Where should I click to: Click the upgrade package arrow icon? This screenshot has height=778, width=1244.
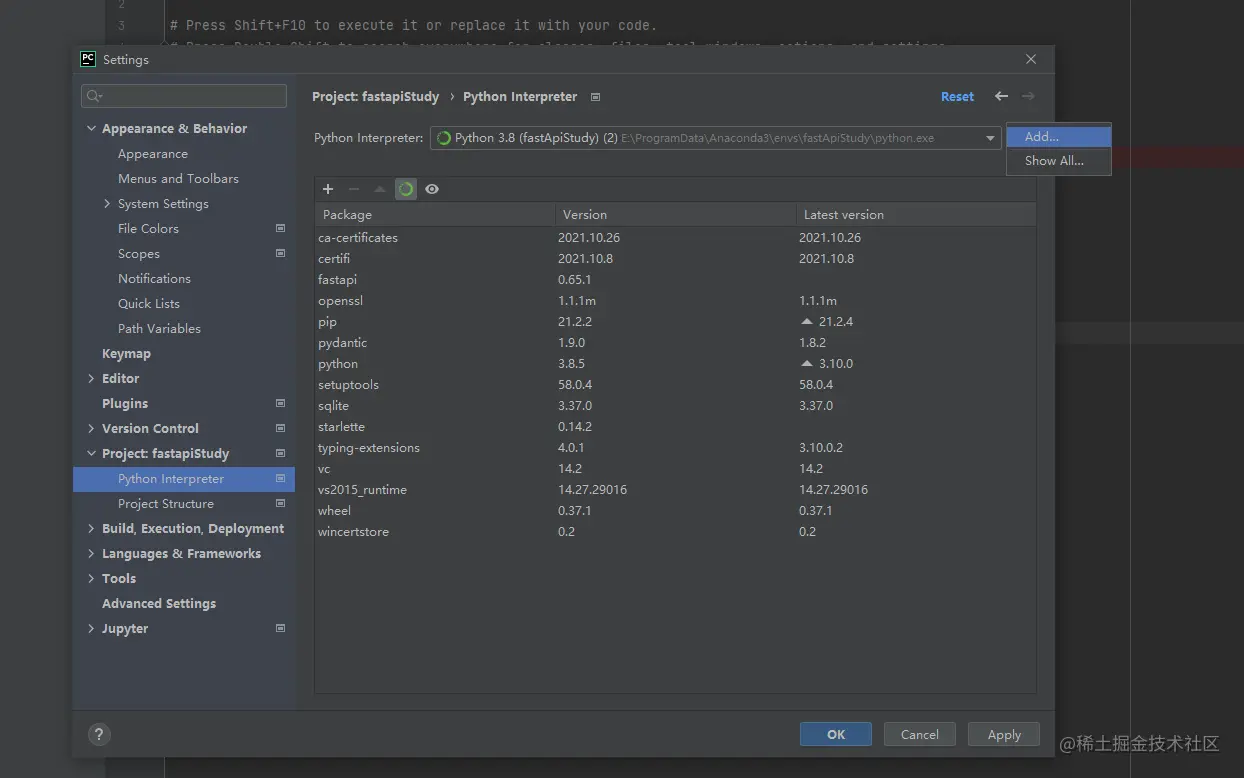coord(379,189)
